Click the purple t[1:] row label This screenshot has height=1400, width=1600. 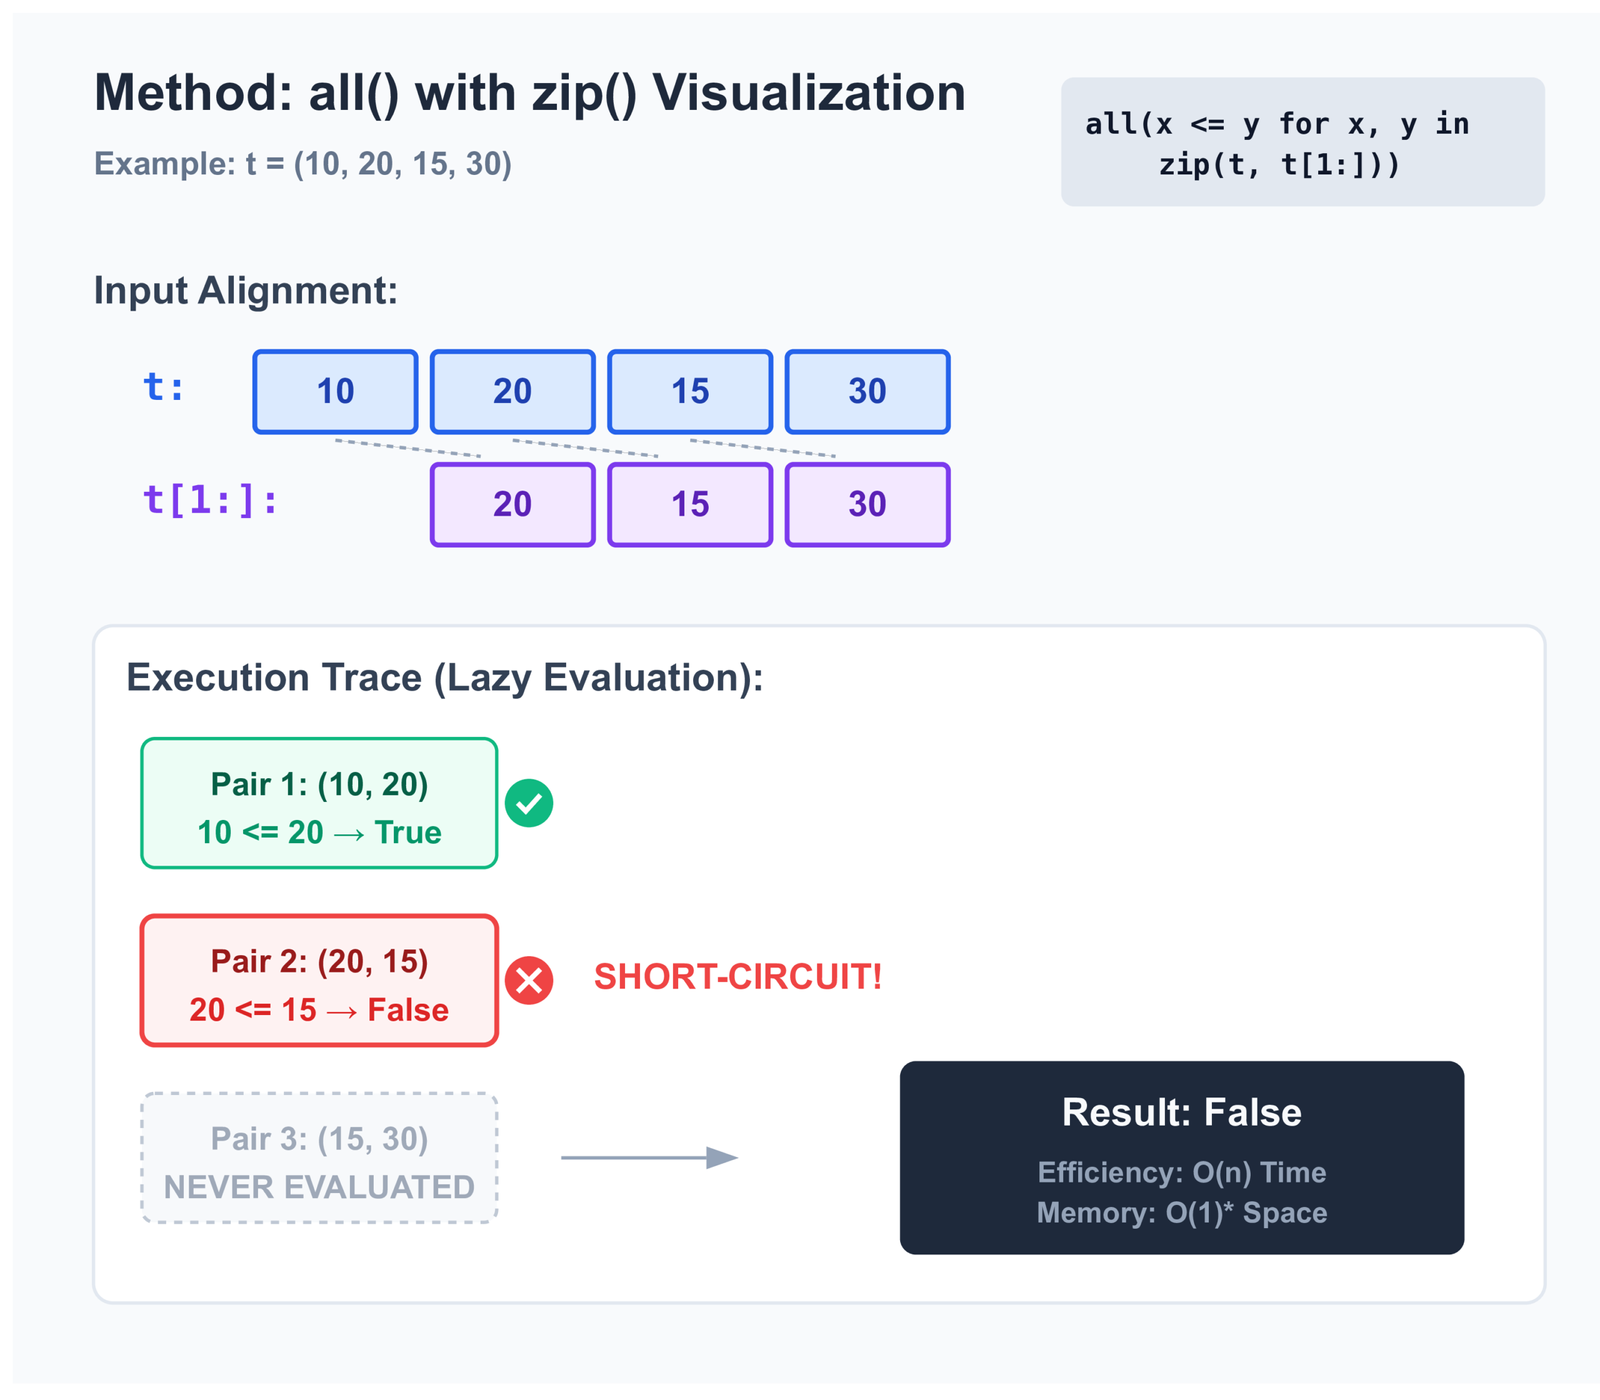tap(211, 500)
